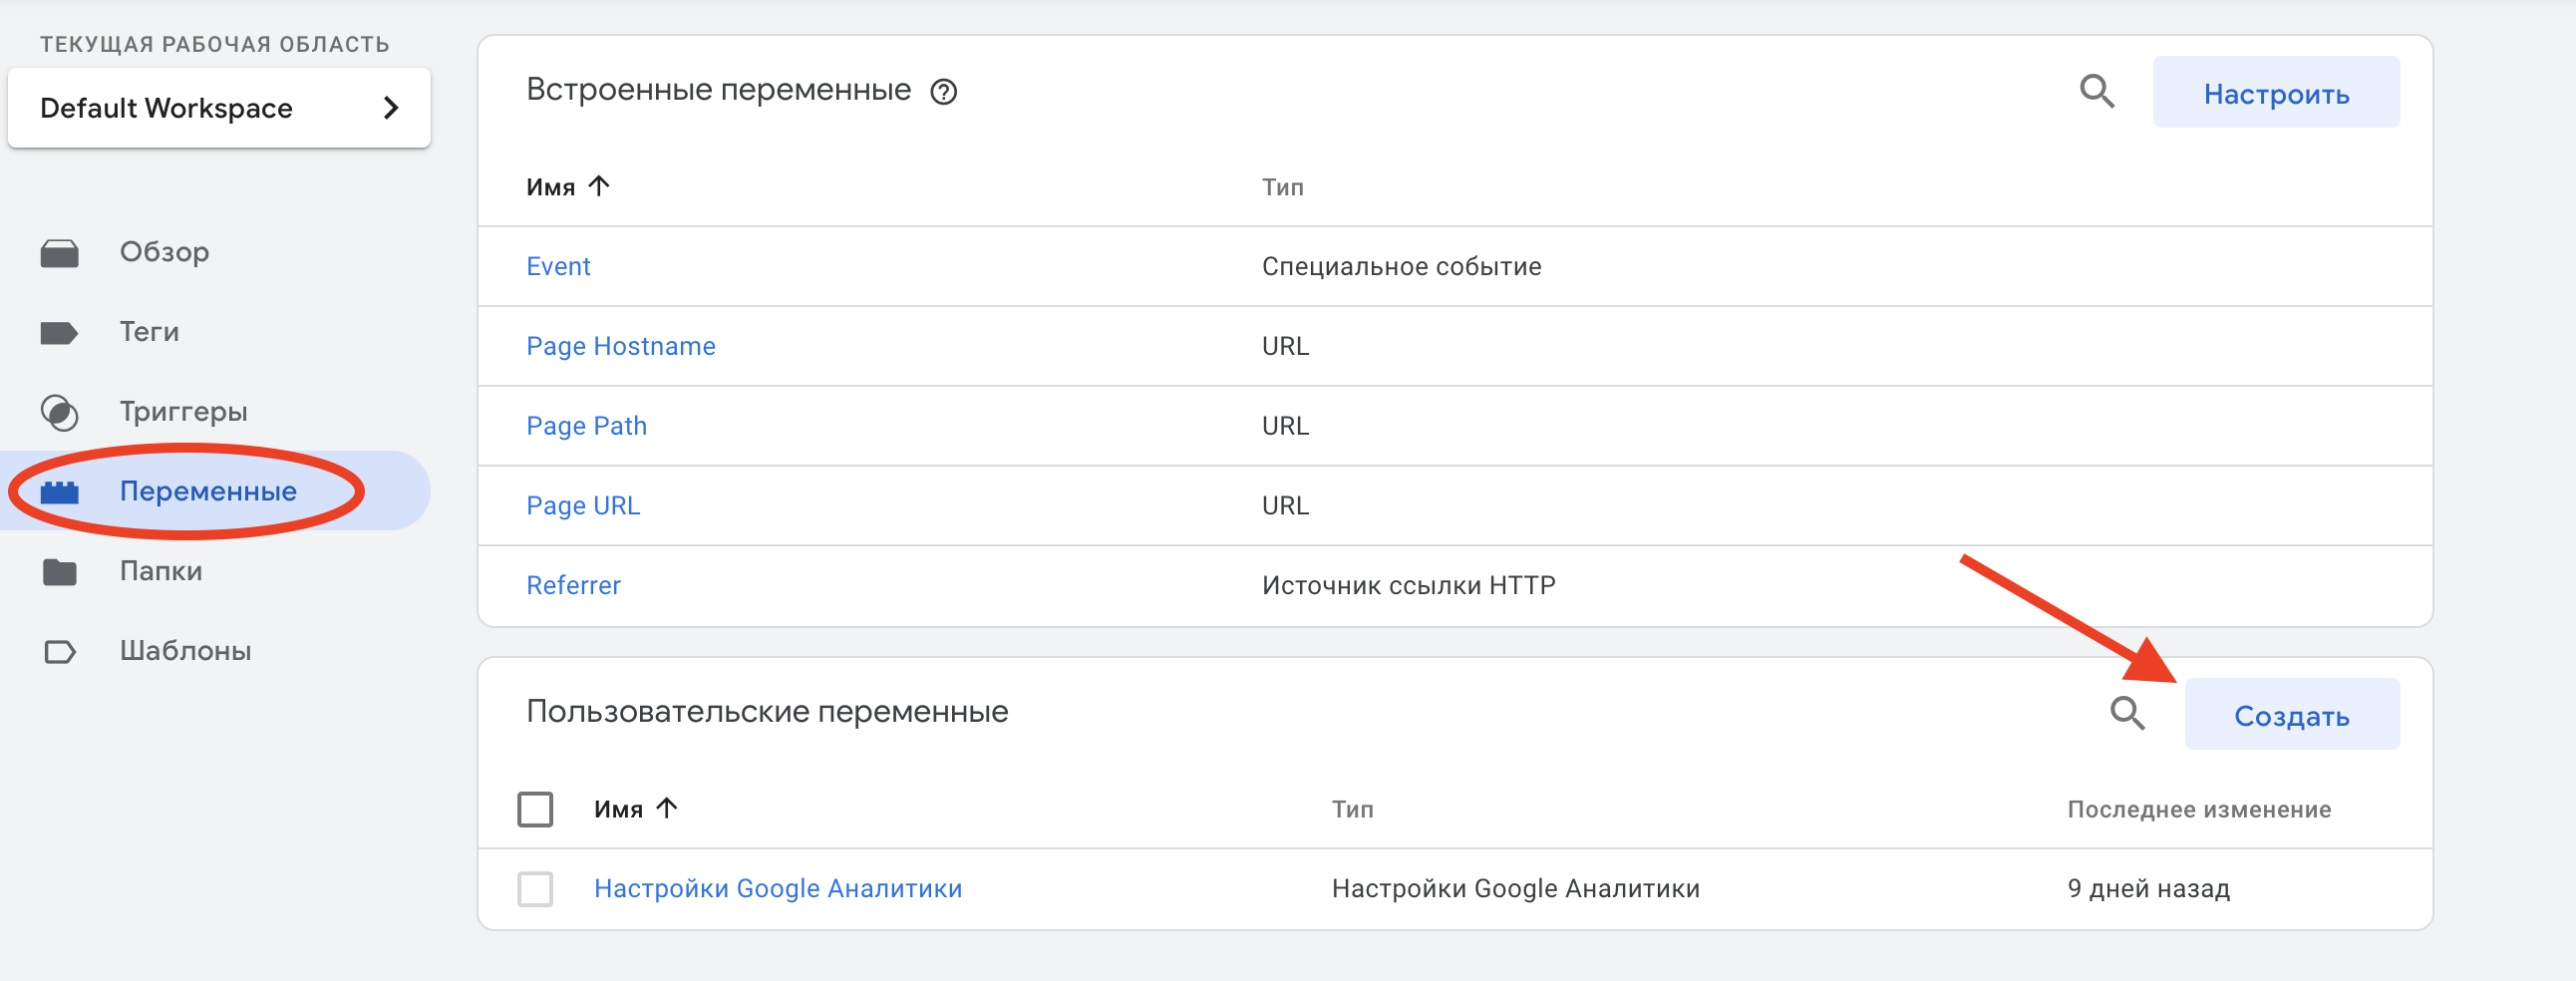Check the Настройки Google Аналитики row checkbox
The width and height of the screenshot is (2576, 981).
tap(535, 889)
